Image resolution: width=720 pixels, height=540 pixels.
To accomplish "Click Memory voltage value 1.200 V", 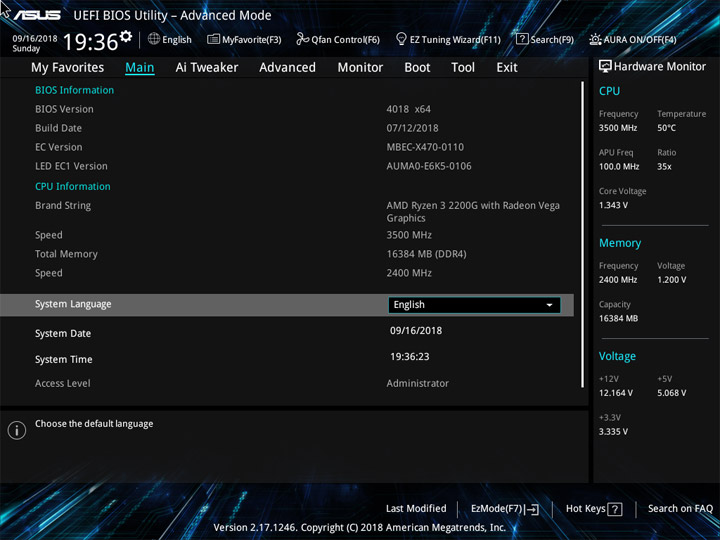I will [671, 280].
